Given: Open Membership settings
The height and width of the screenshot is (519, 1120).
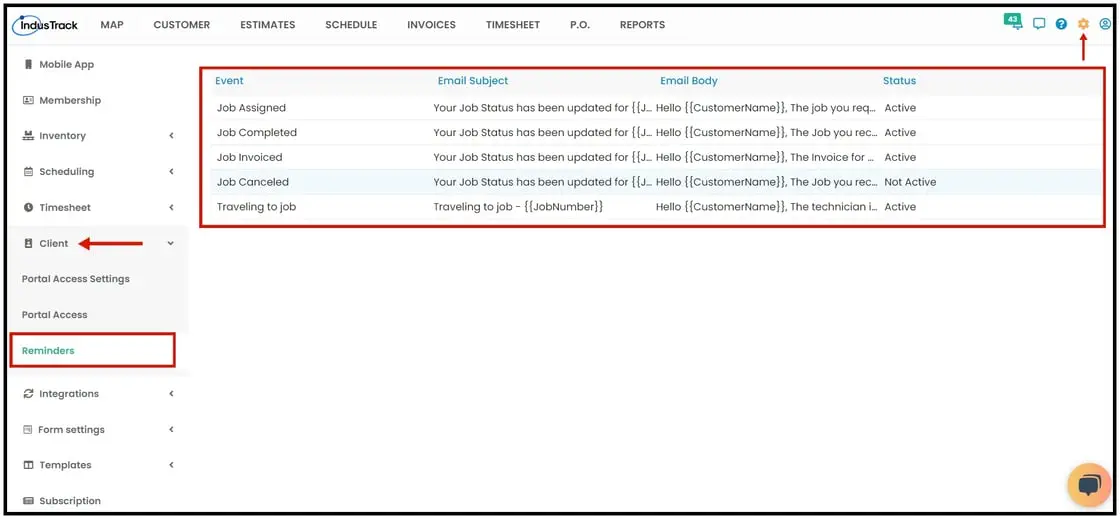Looking at the screenshot, I should click(x=70, y=100).
